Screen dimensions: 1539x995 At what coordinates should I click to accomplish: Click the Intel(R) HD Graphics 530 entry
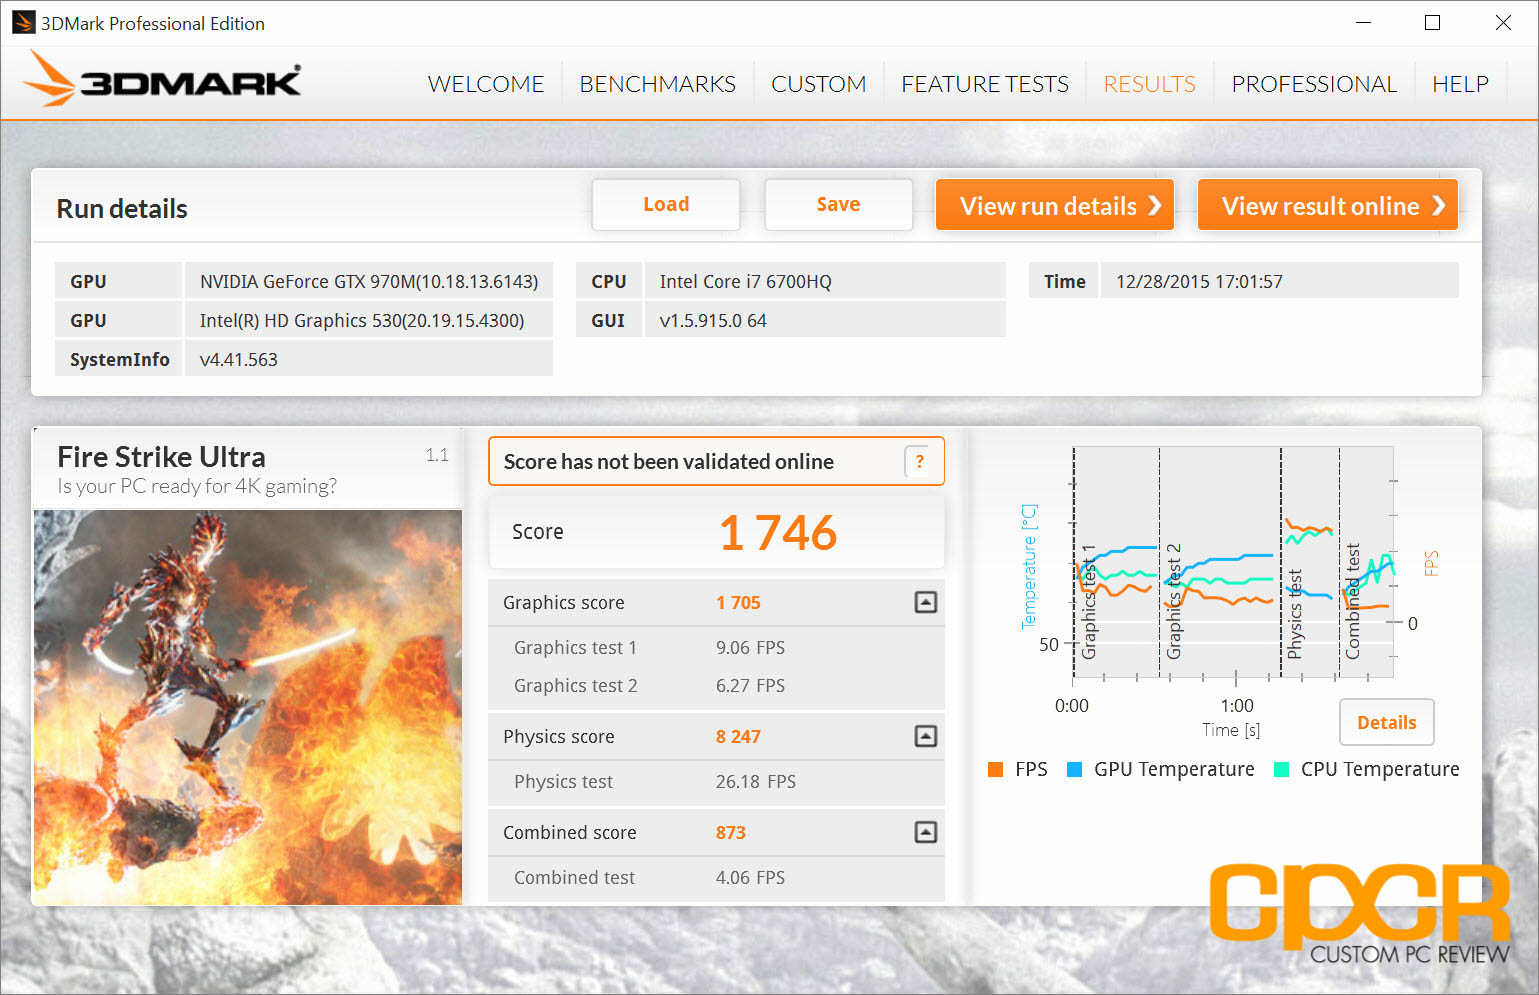[369, 320]
